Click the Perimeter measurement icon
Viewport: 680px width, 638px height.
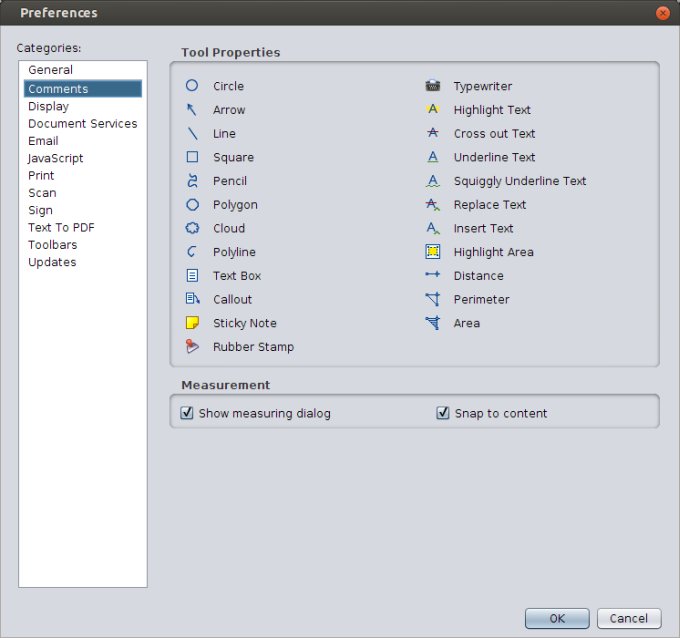click(x=433, y=299)
